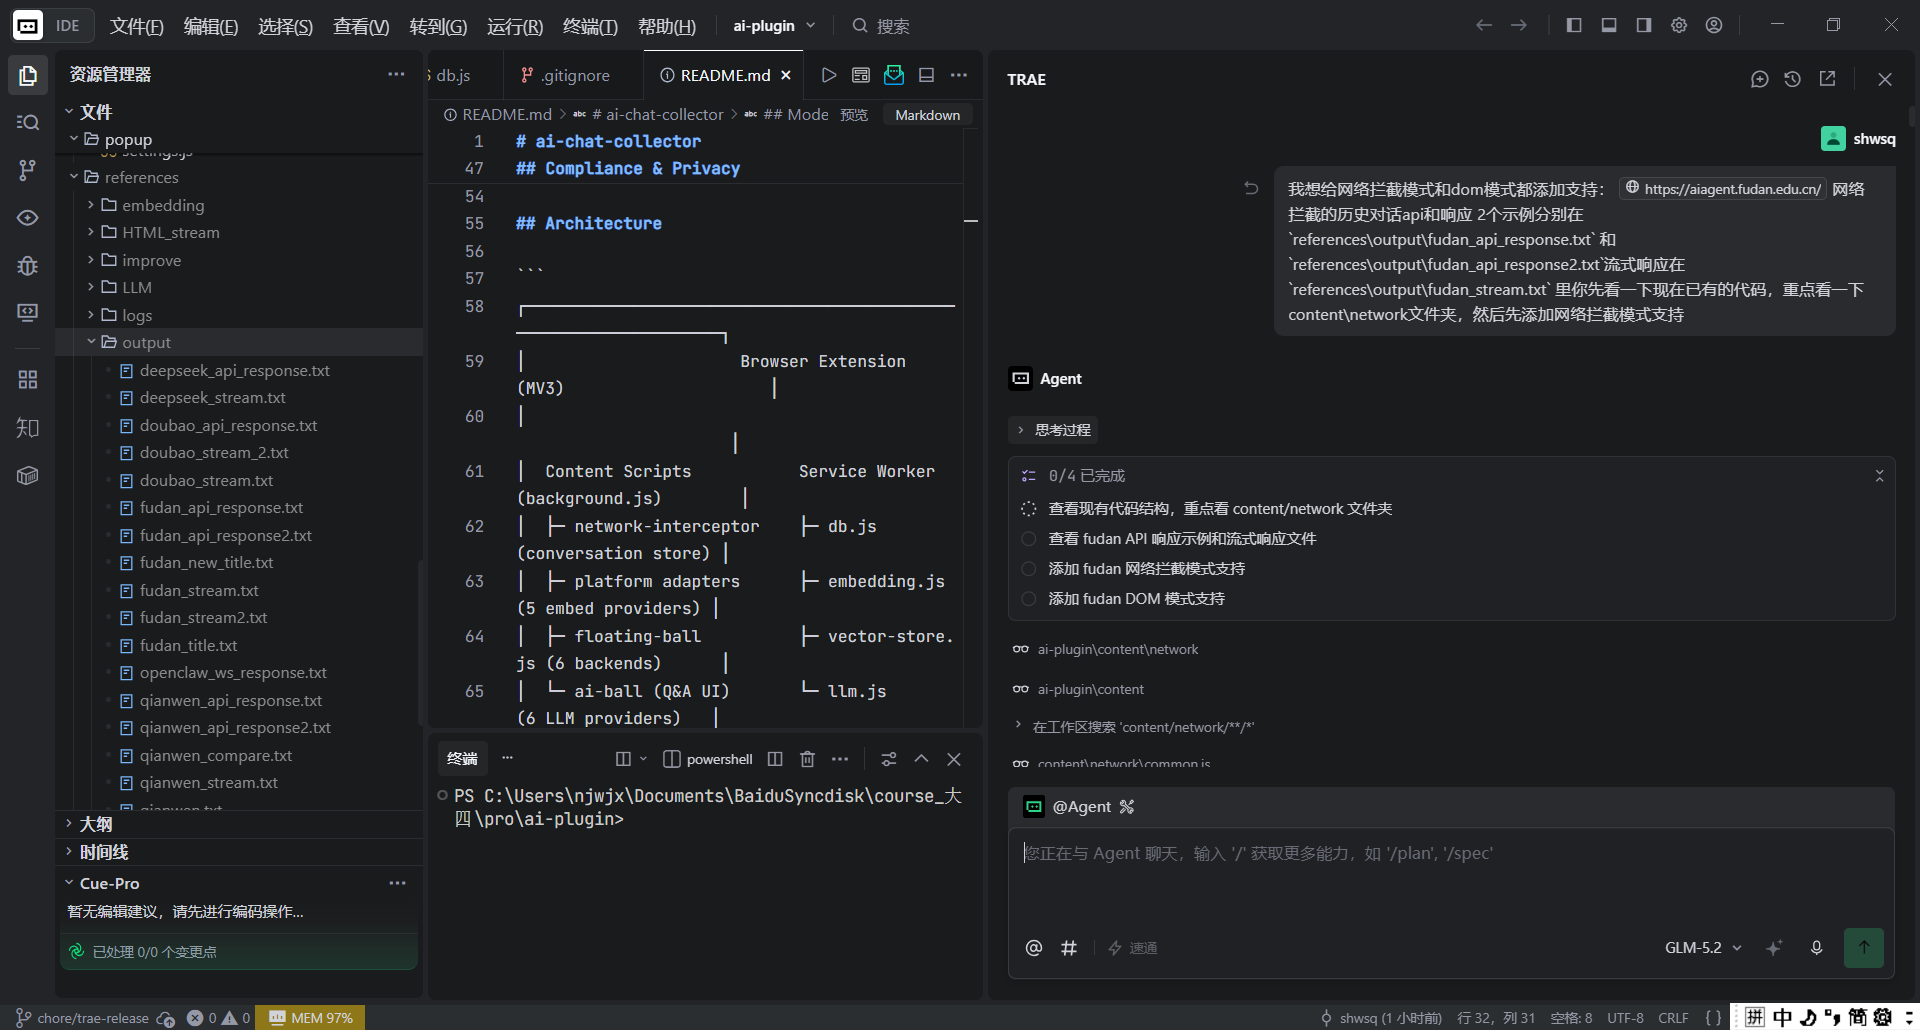The width and height of the screenshot is (1920, 1030).
Task: Maximize the terminal panel with up chevron
Action: coord(921,759)
